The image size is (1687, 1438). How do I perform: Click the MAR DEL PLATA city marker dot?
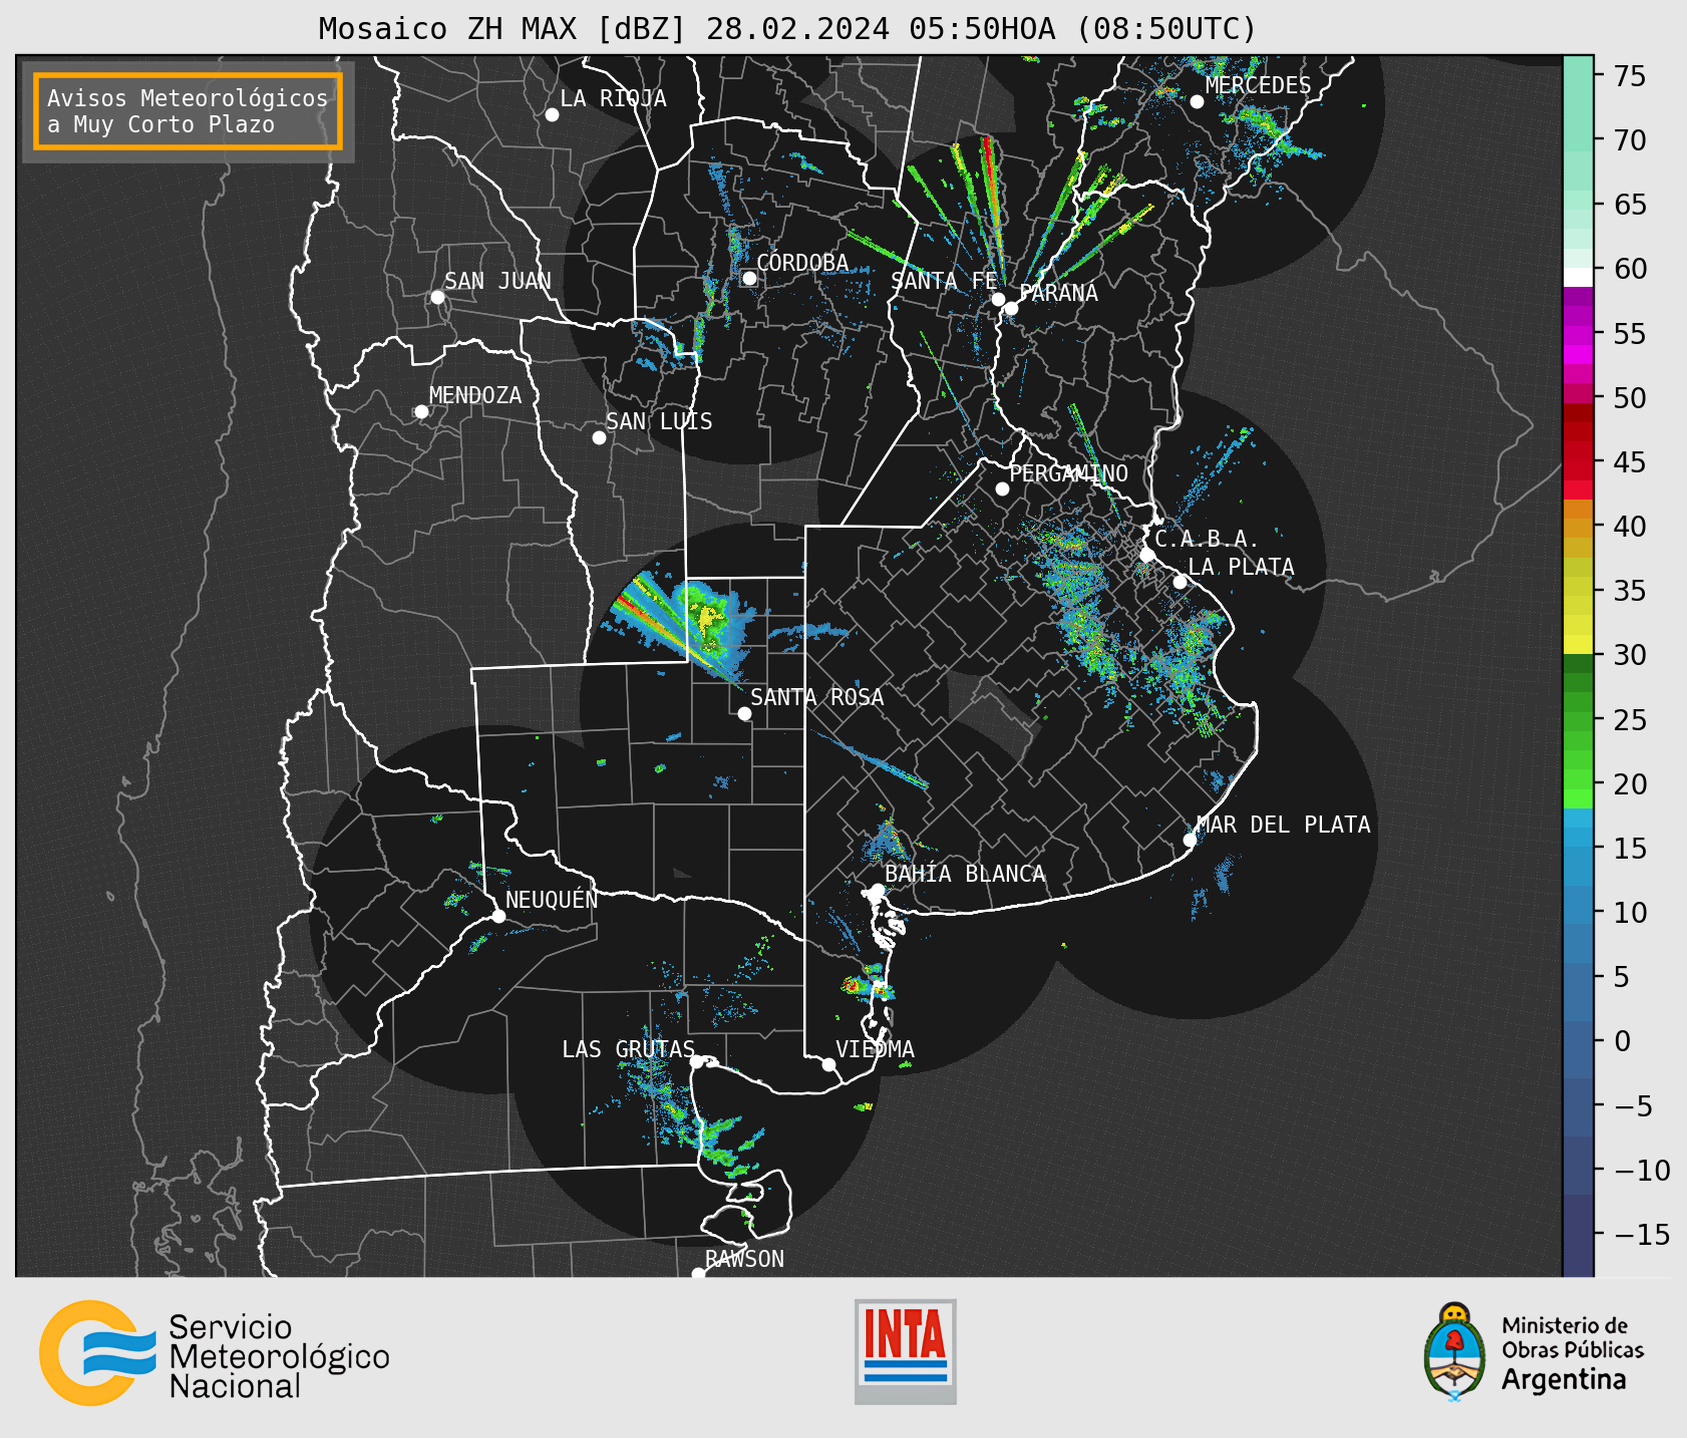[x=1190, y=840]
